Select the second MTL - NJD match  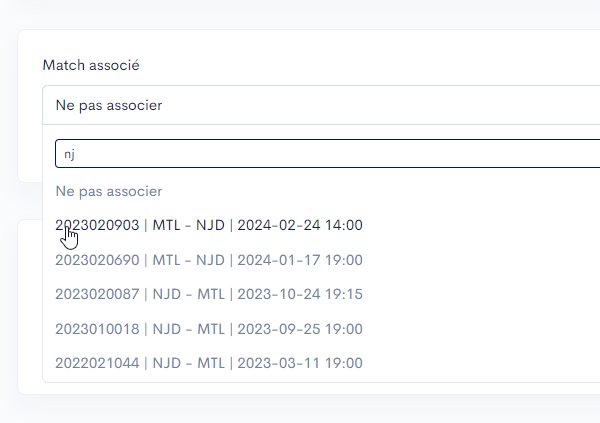point(208,260)
